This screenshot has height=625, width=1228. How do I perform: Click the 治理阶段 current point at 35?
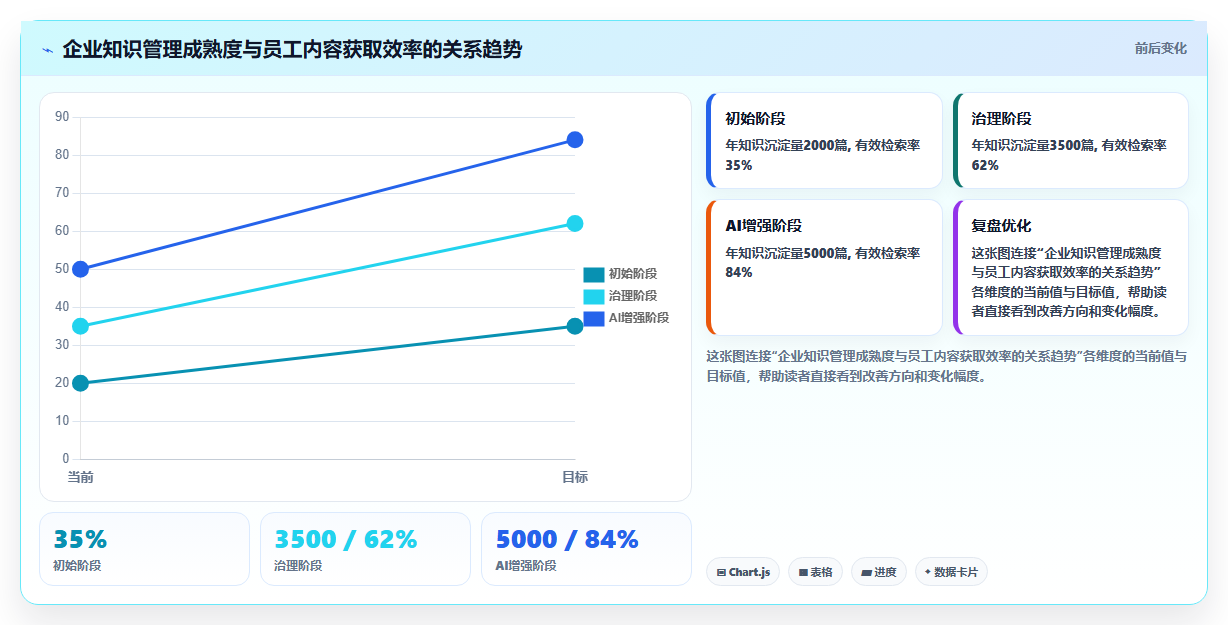[x=81, y=326]
